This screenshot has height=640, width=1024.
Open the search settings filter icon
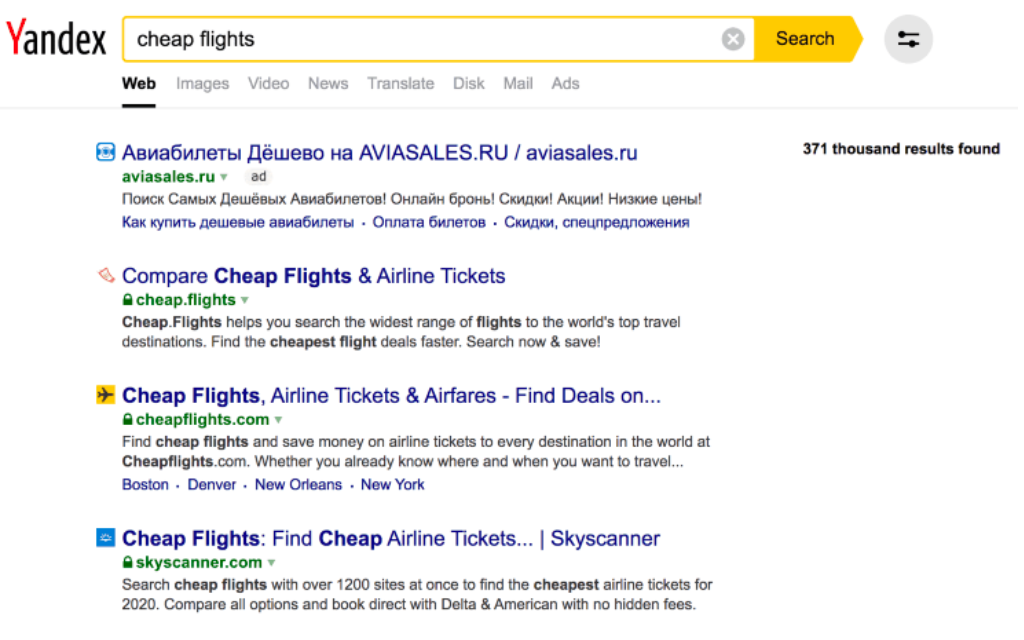[x=908, y=40]
